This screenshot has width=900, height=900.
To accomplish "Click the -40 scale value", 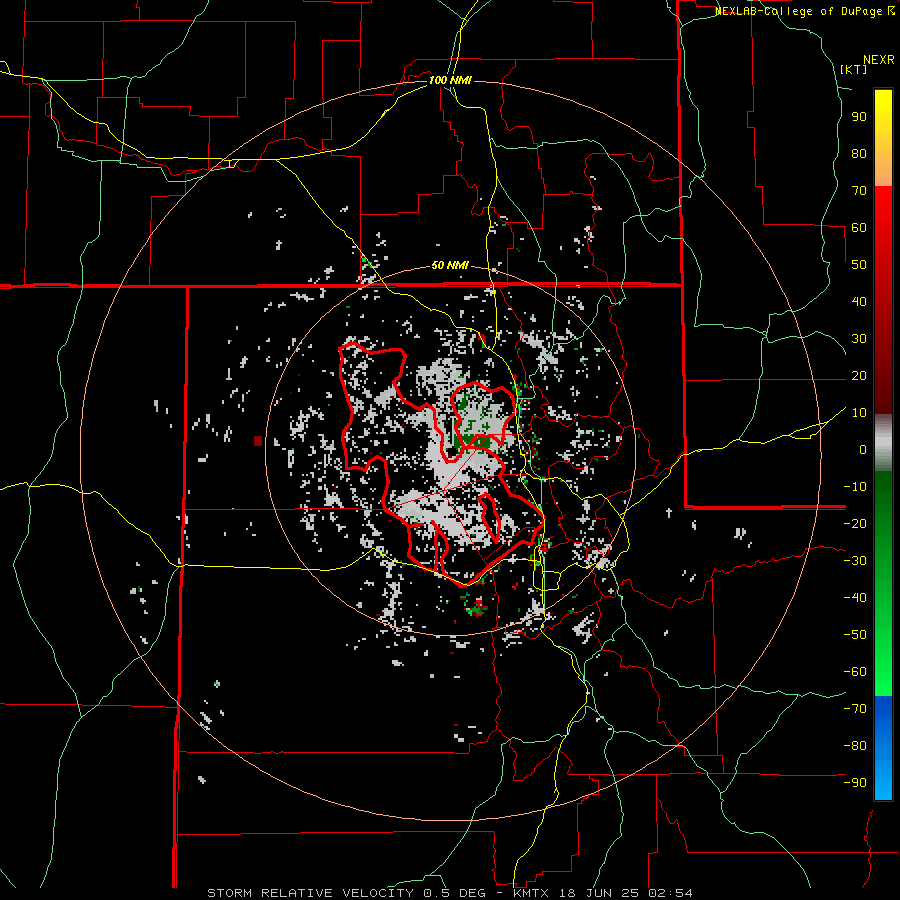I will 856,598.
